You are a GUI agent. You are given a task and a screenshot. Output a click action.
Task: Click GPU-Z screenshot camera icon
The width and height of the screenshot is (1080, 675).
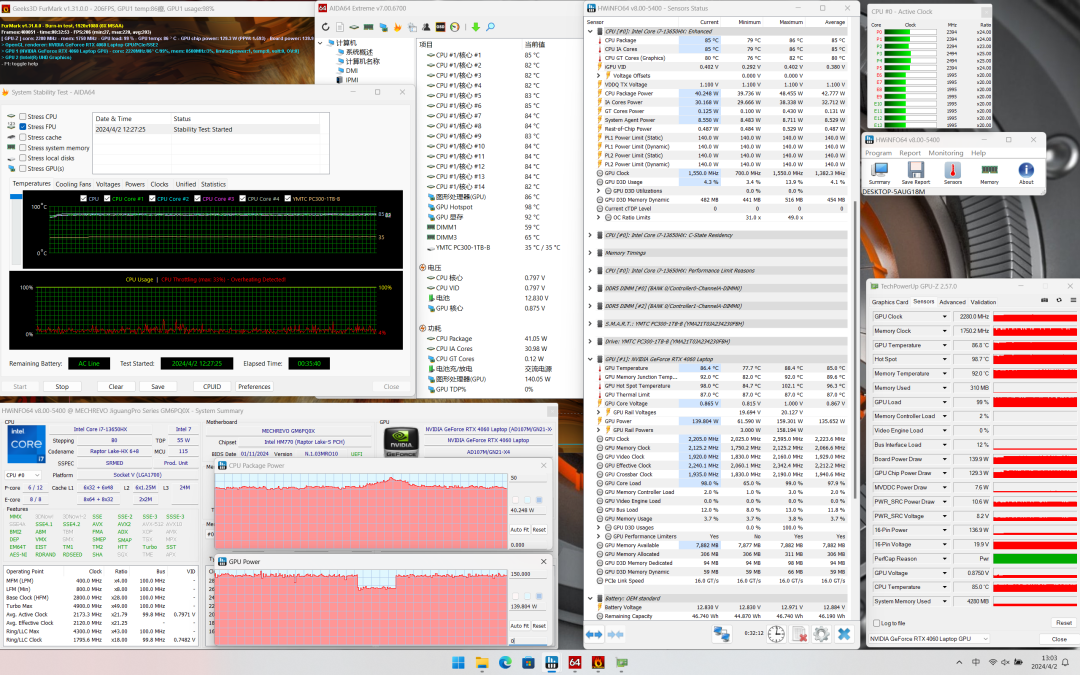1044,300
